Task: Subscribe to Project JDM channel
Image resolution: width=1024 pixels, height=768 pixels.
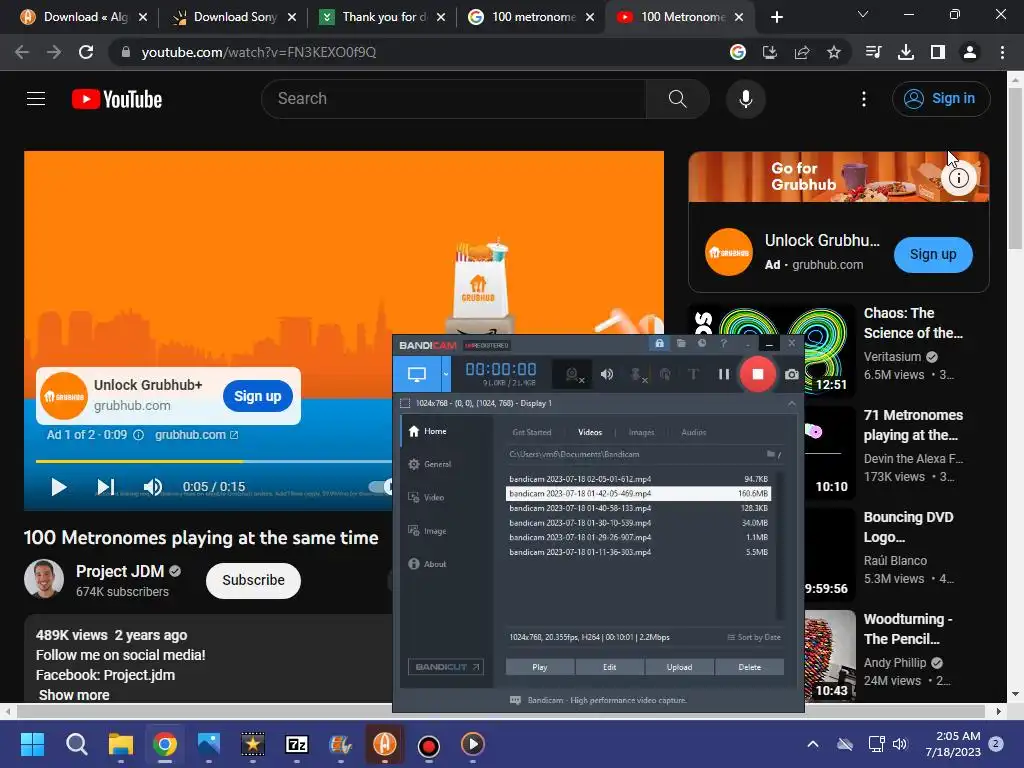Action: (253, 581)
